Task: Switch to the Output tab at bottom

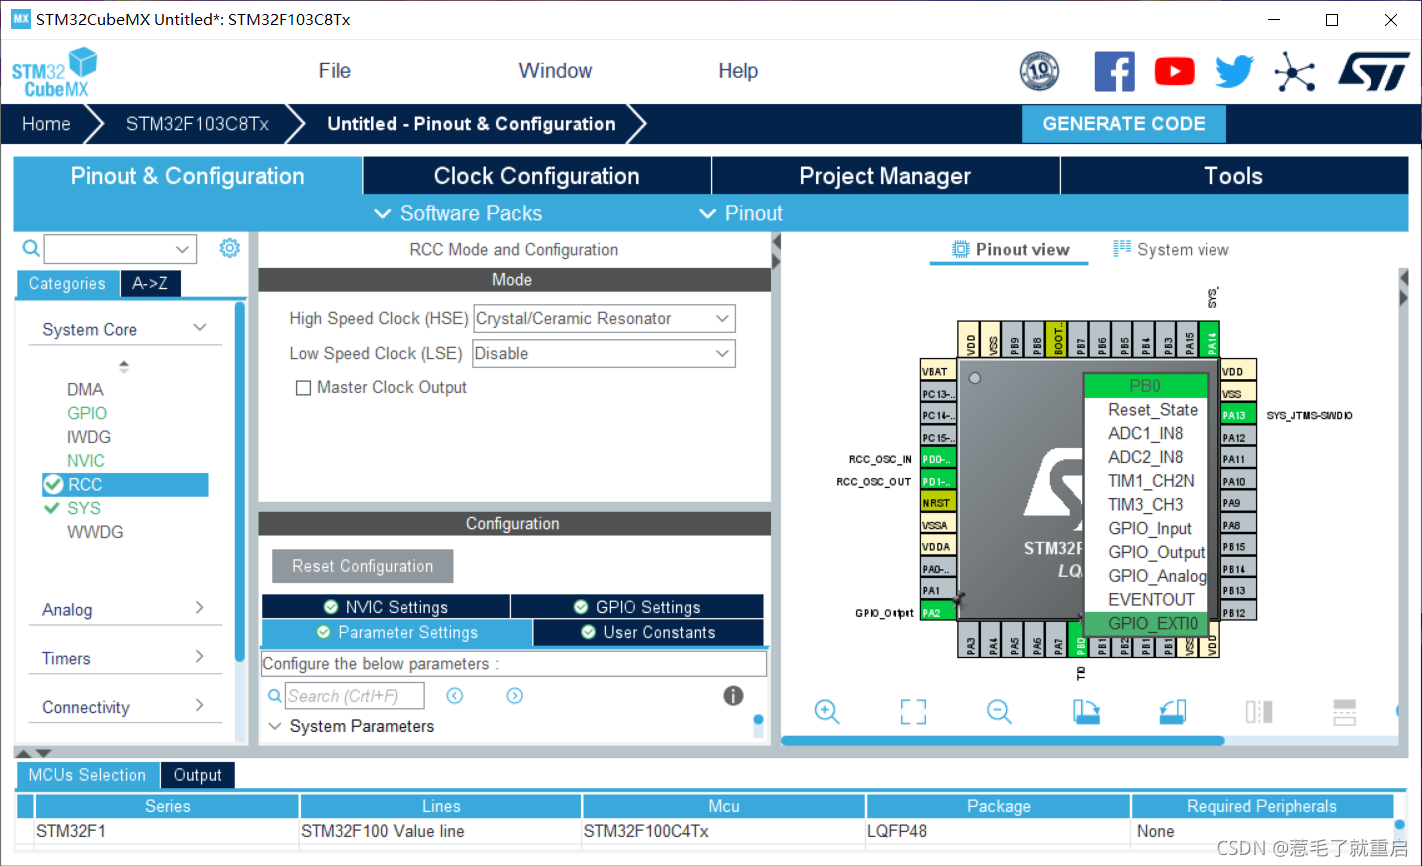Action: pyautogui.click(x=197, y=775)
